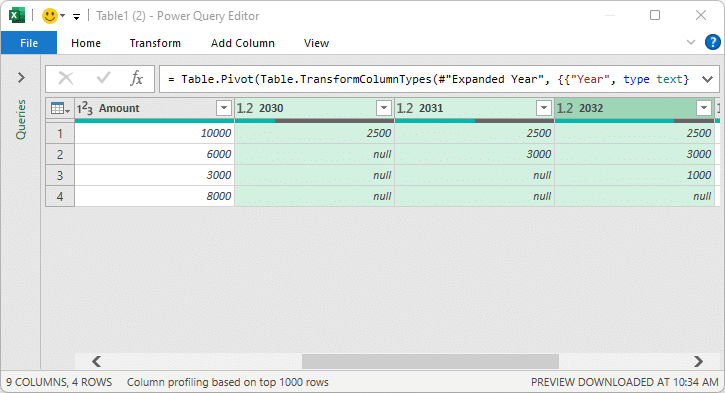Viewport: 725px width, 393px height.
Task: Click the horizontal scrollbar right arrow
Action: pyautogui.click(x=698, y=361)
